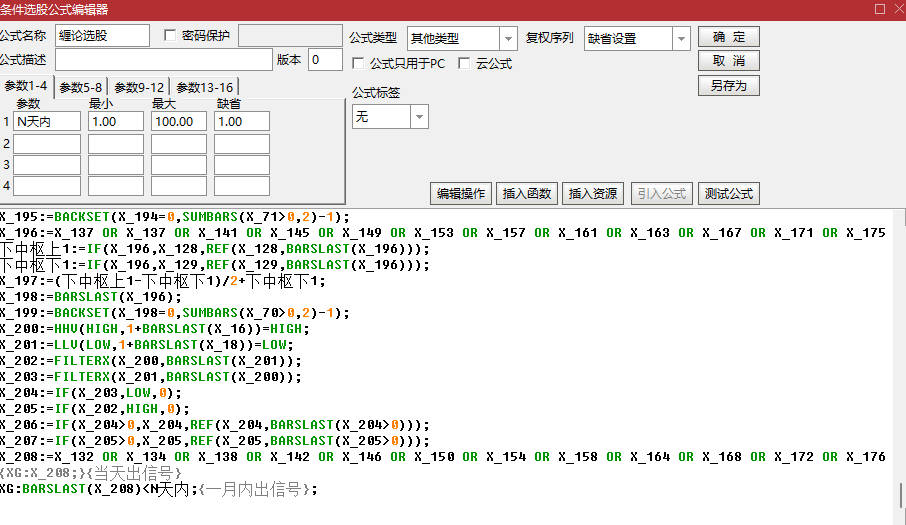Confirm with the 确定 button
Screen dimensions: 906x525
729,37
